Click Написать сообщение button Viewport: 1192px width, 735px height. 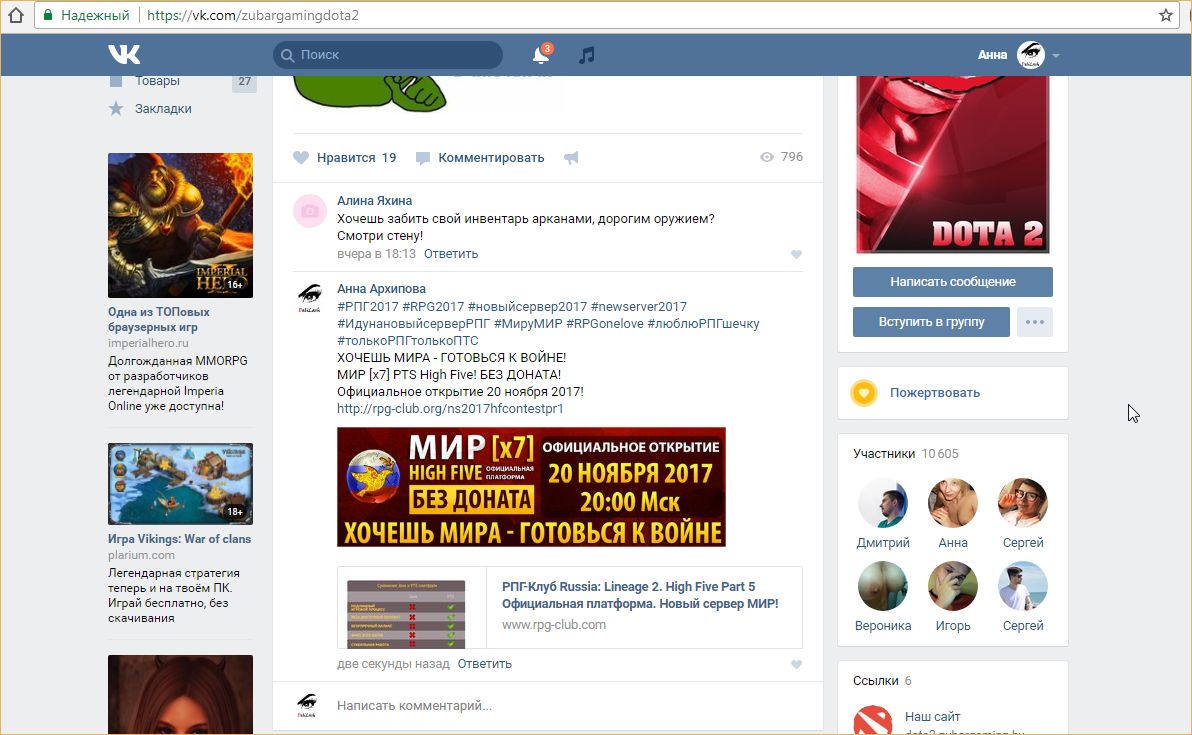click(953, 281)
